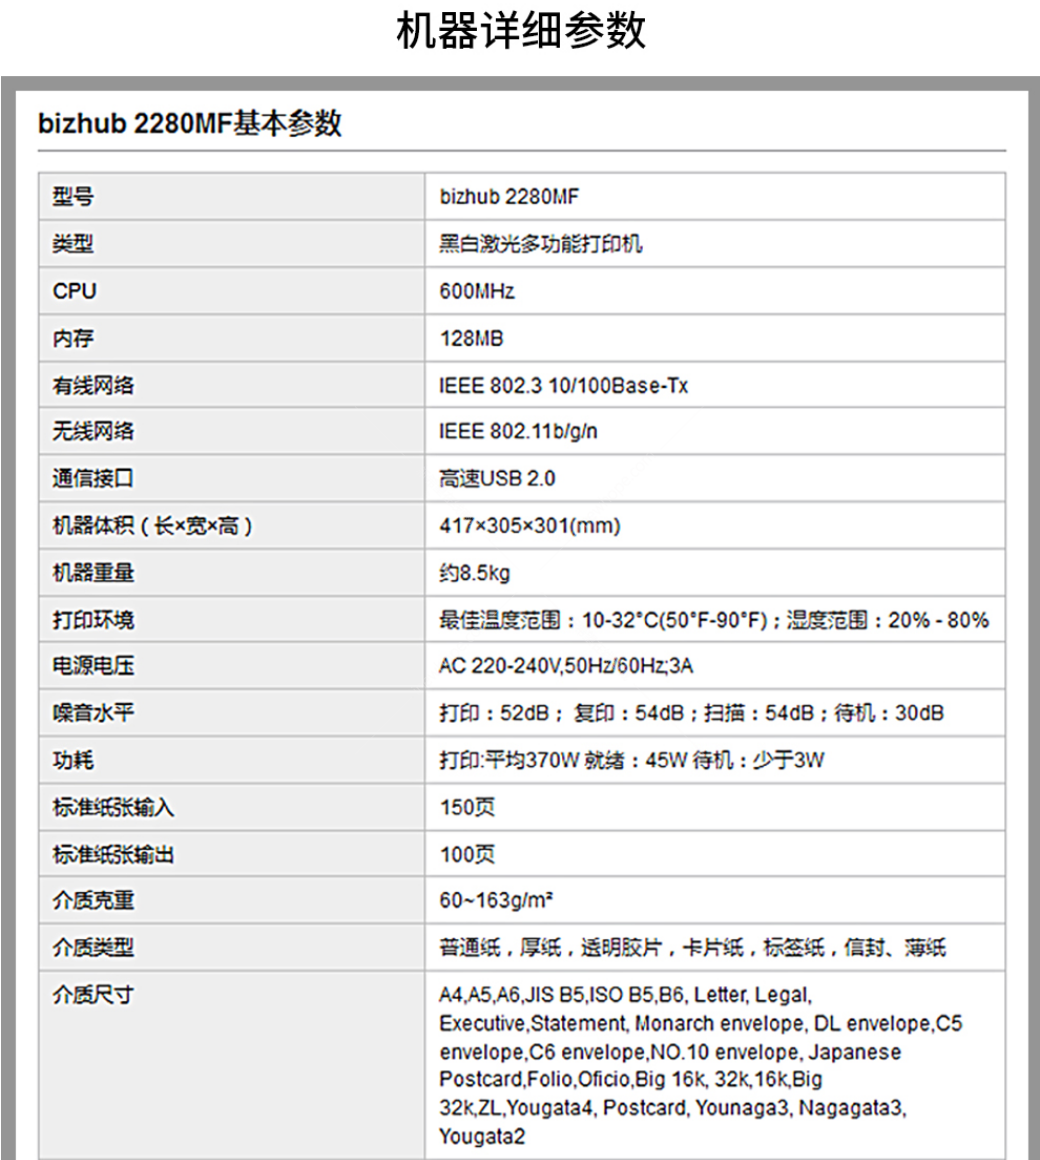Select the value 约8.5kg
The width and height of the screenshot is (1040, 1160).
[x=475, y=573]
